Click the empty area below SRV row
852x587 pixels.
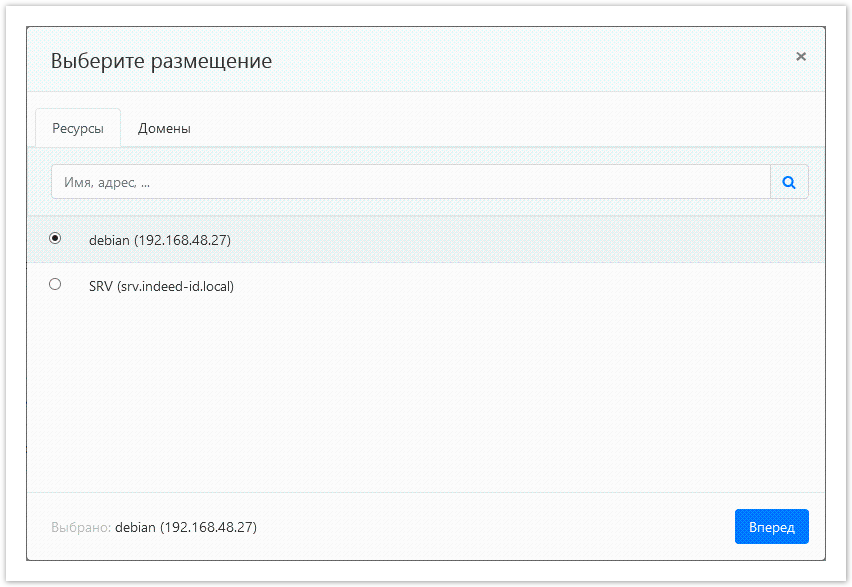coord(425,400)
